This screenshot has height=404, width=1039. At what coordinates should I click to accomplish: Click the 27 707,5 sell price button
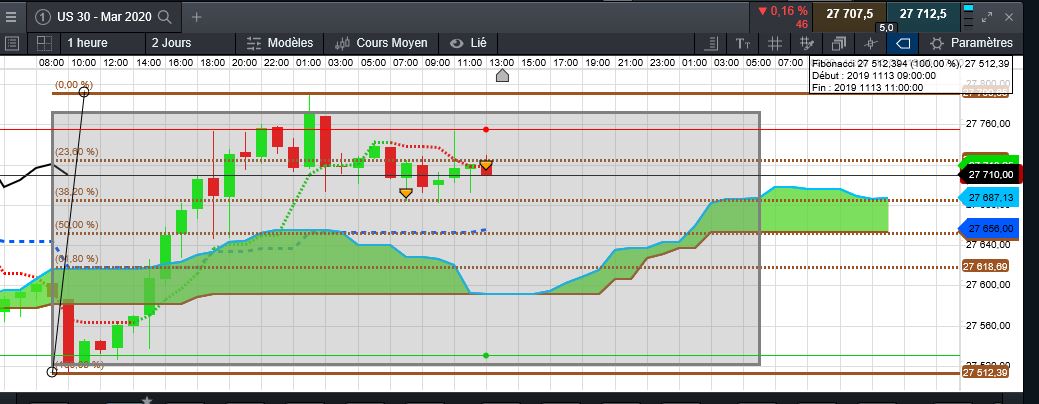pos(849,13)
